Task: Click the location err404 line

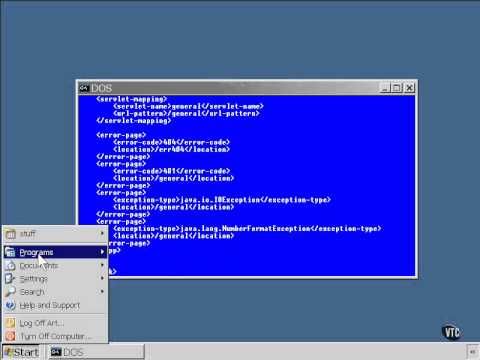Action: [x=171, y=149]
